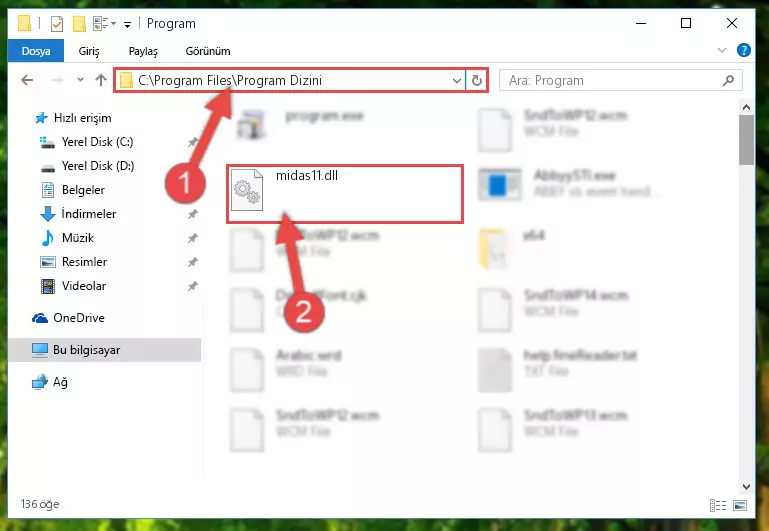Switch to the Giriş ribbon tab
Image resolution: width=769 pixels, height=531 pixels.
click(89, 51)
